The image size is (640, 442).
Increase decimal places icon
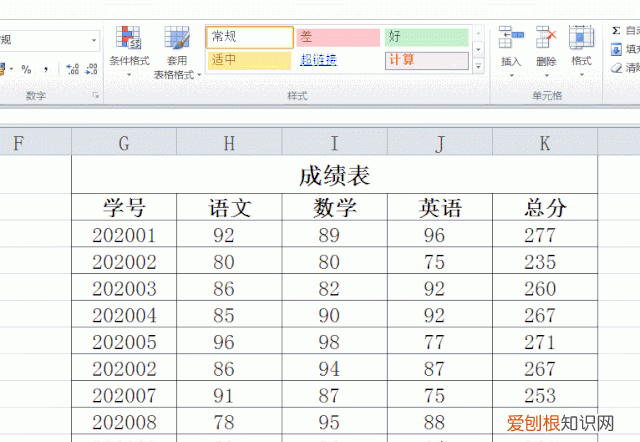[x=72, y=69]
